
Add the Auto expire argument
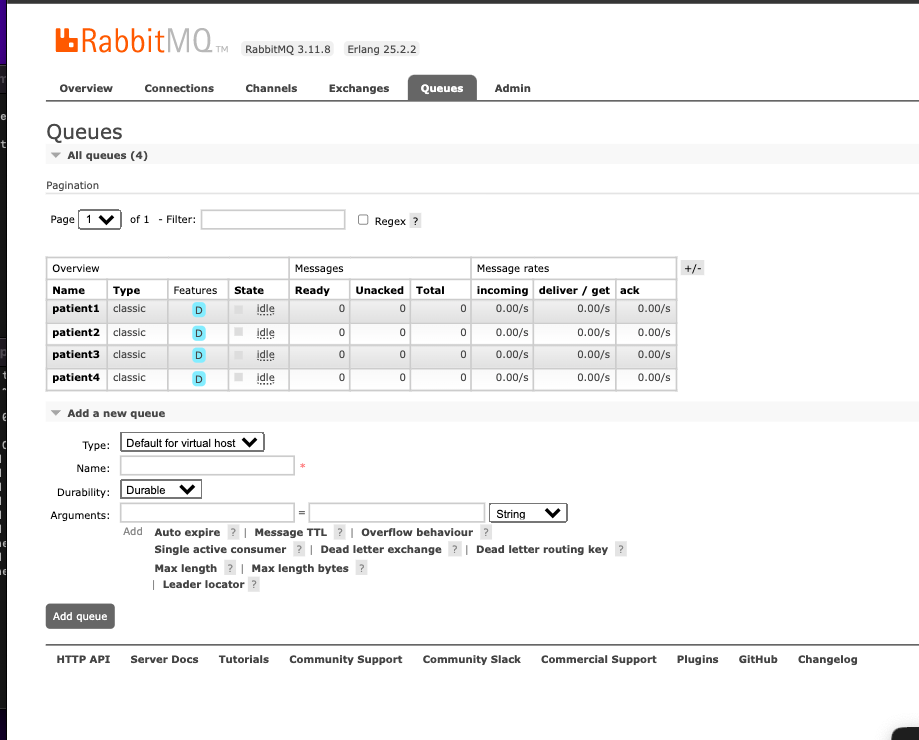click(188, 532)
